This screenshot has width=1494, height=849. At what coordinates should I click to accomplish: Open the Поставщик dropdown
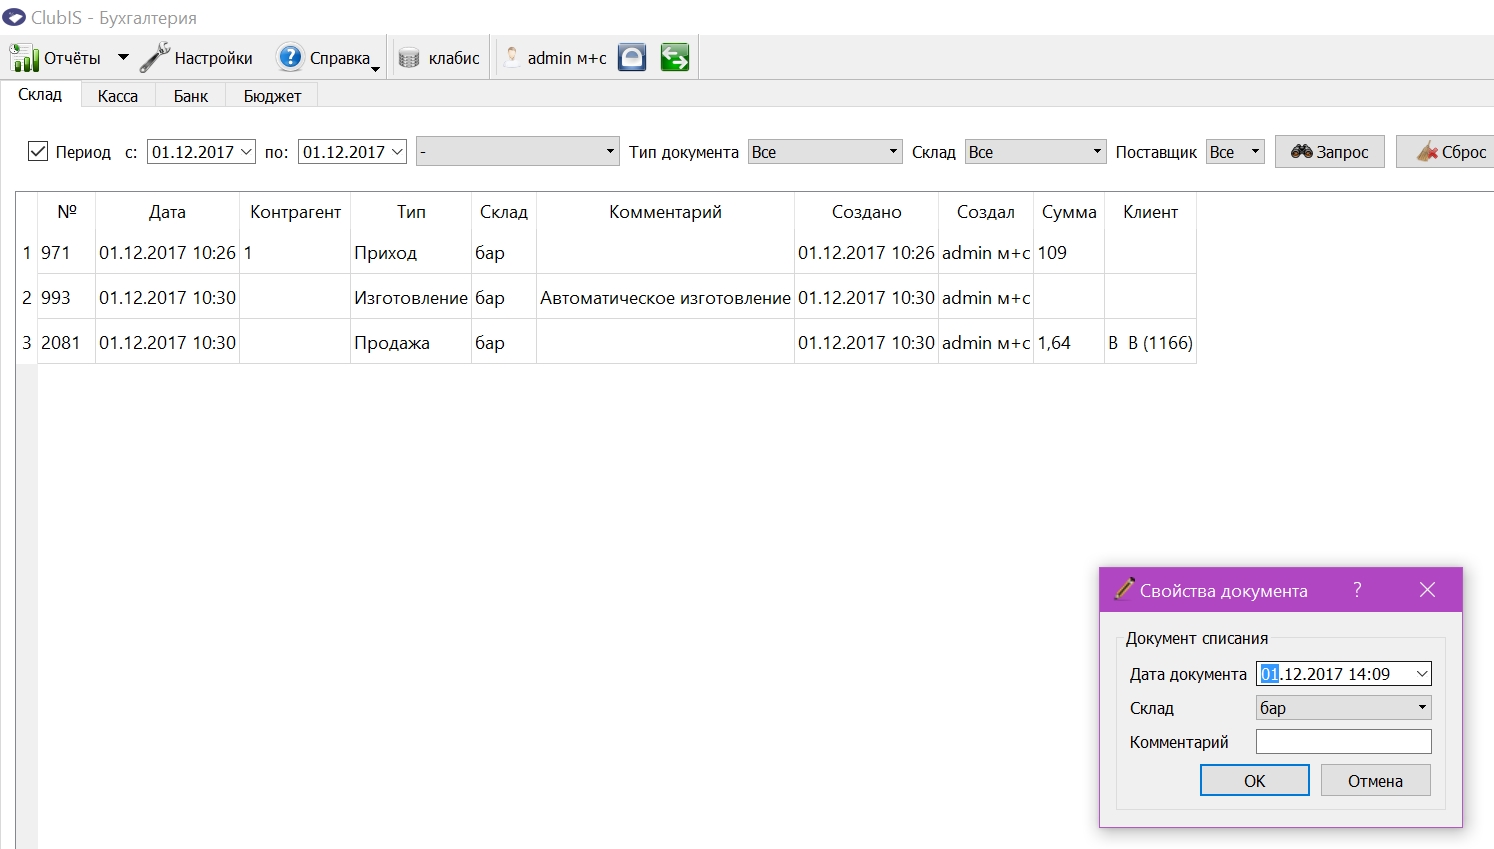1235,152
